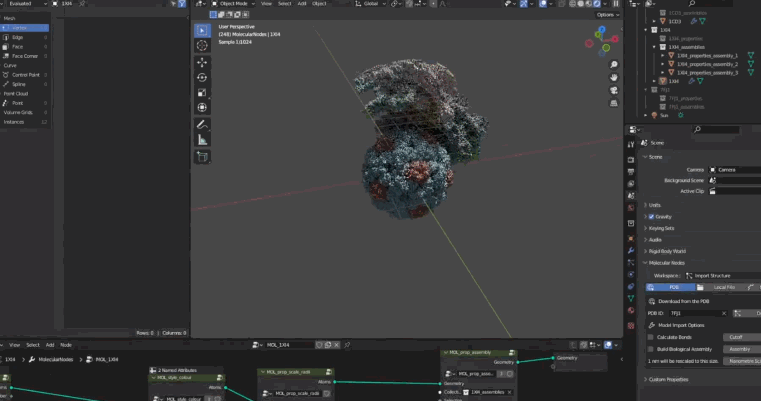The width and height of the screenshot is (761, 401).
Task: Open Physics properties tab icon
Action: (x=630, y=275)
